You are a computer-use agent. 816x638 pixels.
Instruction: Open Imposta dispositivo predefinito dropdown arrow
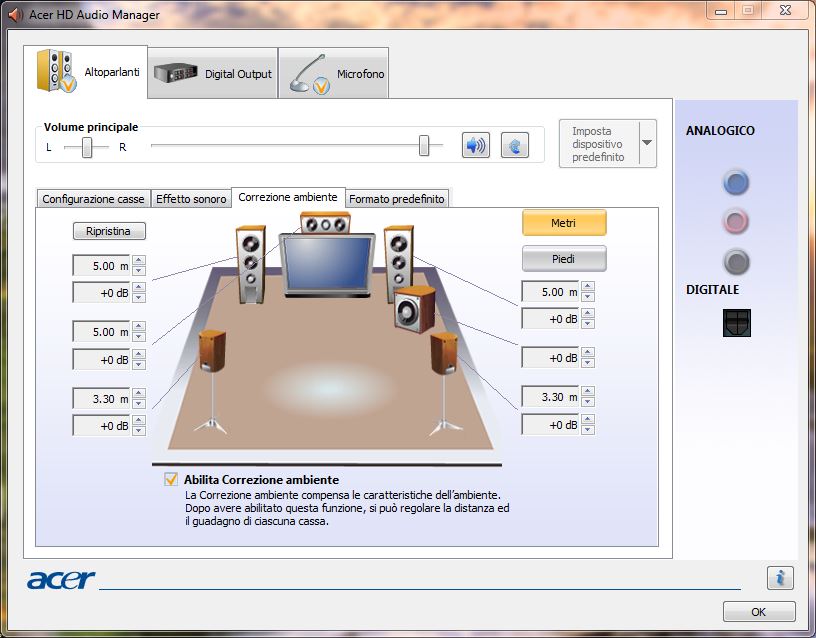tap(647, 143)
